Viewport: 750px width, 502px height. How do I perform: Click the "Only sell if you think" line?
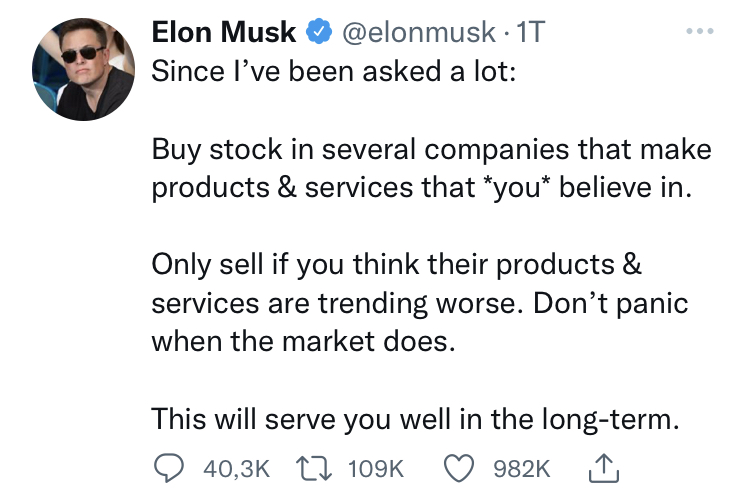coord(395,266)
